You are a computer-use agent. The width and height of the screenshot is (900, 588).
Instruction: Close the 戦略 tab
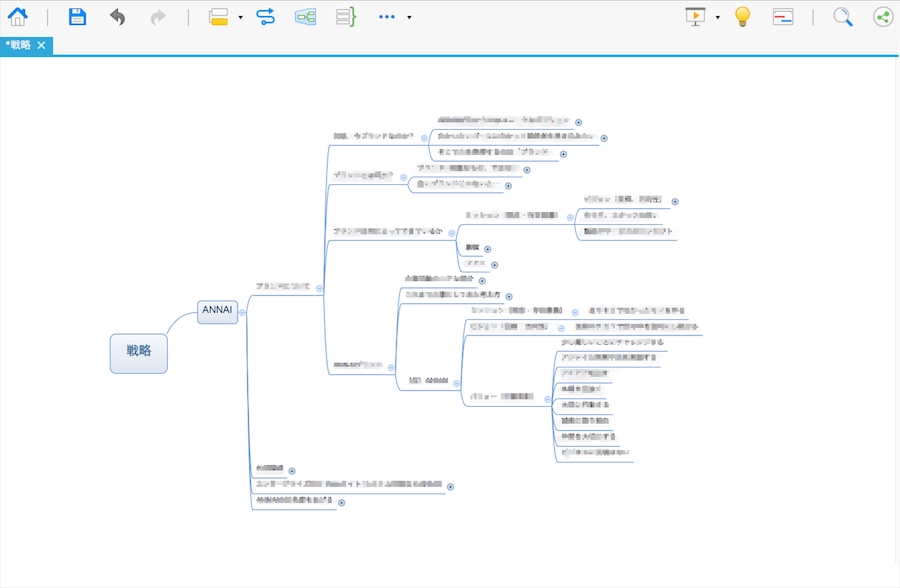41,46
